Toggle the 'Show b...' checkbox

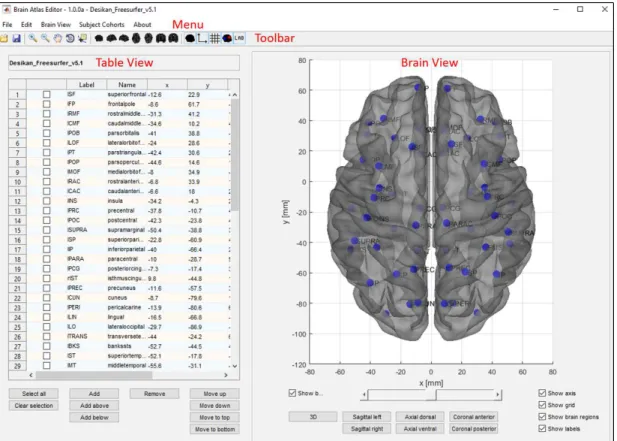(292, 393)
